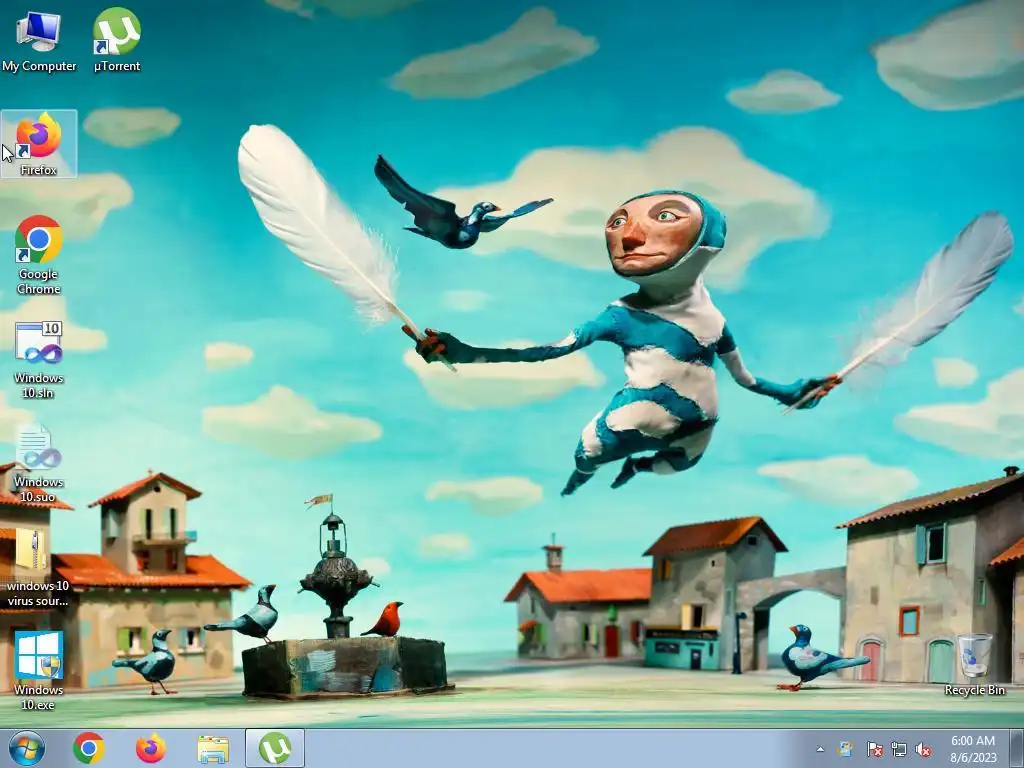Select the My Computer desktop icon
The image size is (1024, 768).
39,40
